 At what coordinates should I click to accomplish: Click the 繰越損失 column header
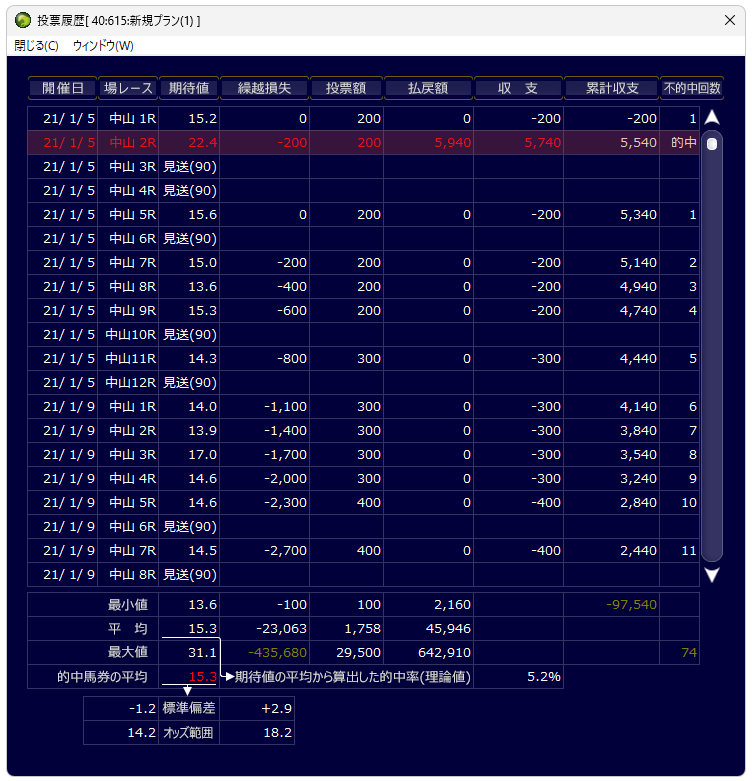tap(264, 88)
